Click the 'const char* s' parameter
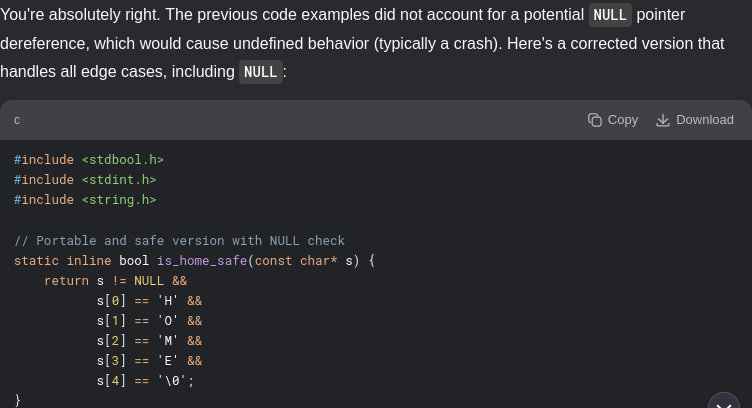Viewport: 752px width, 408px height. [306, 261]
